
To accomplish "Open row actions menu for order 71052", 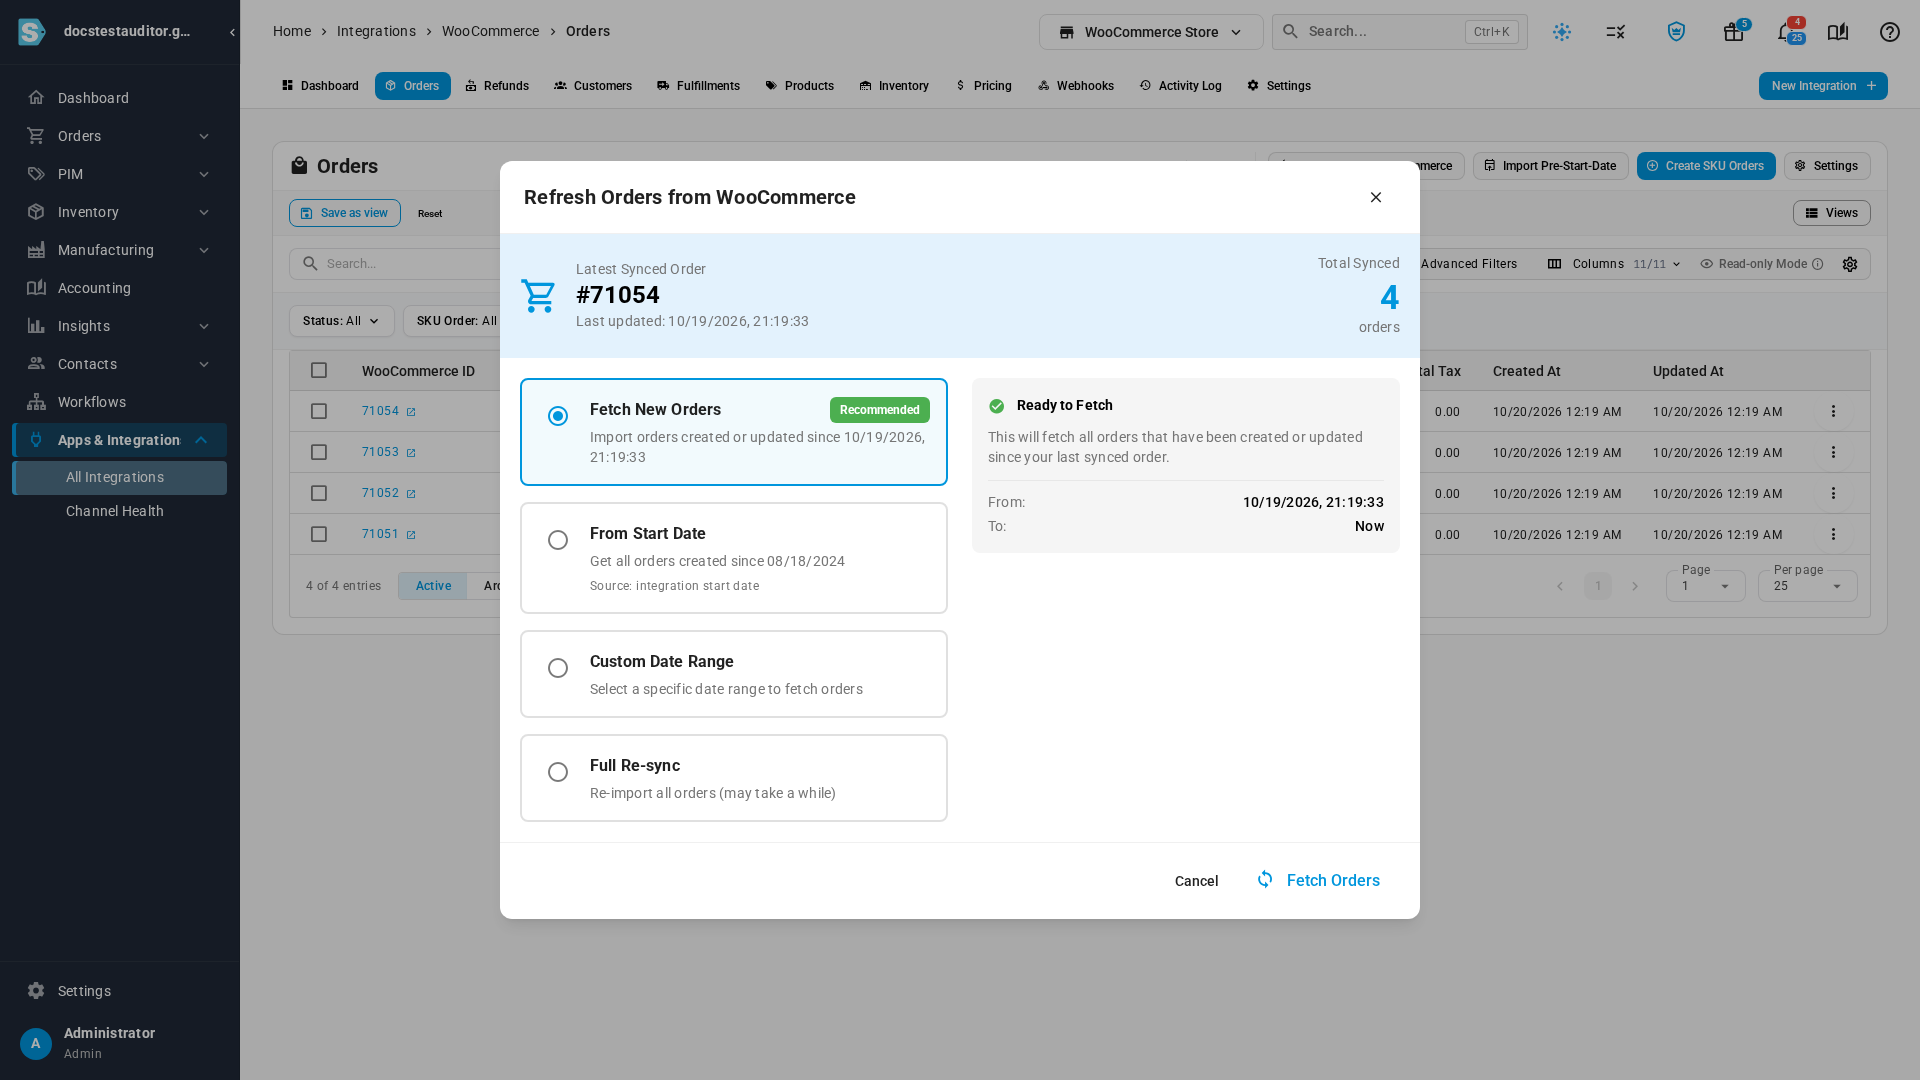I will (1833, 493).
